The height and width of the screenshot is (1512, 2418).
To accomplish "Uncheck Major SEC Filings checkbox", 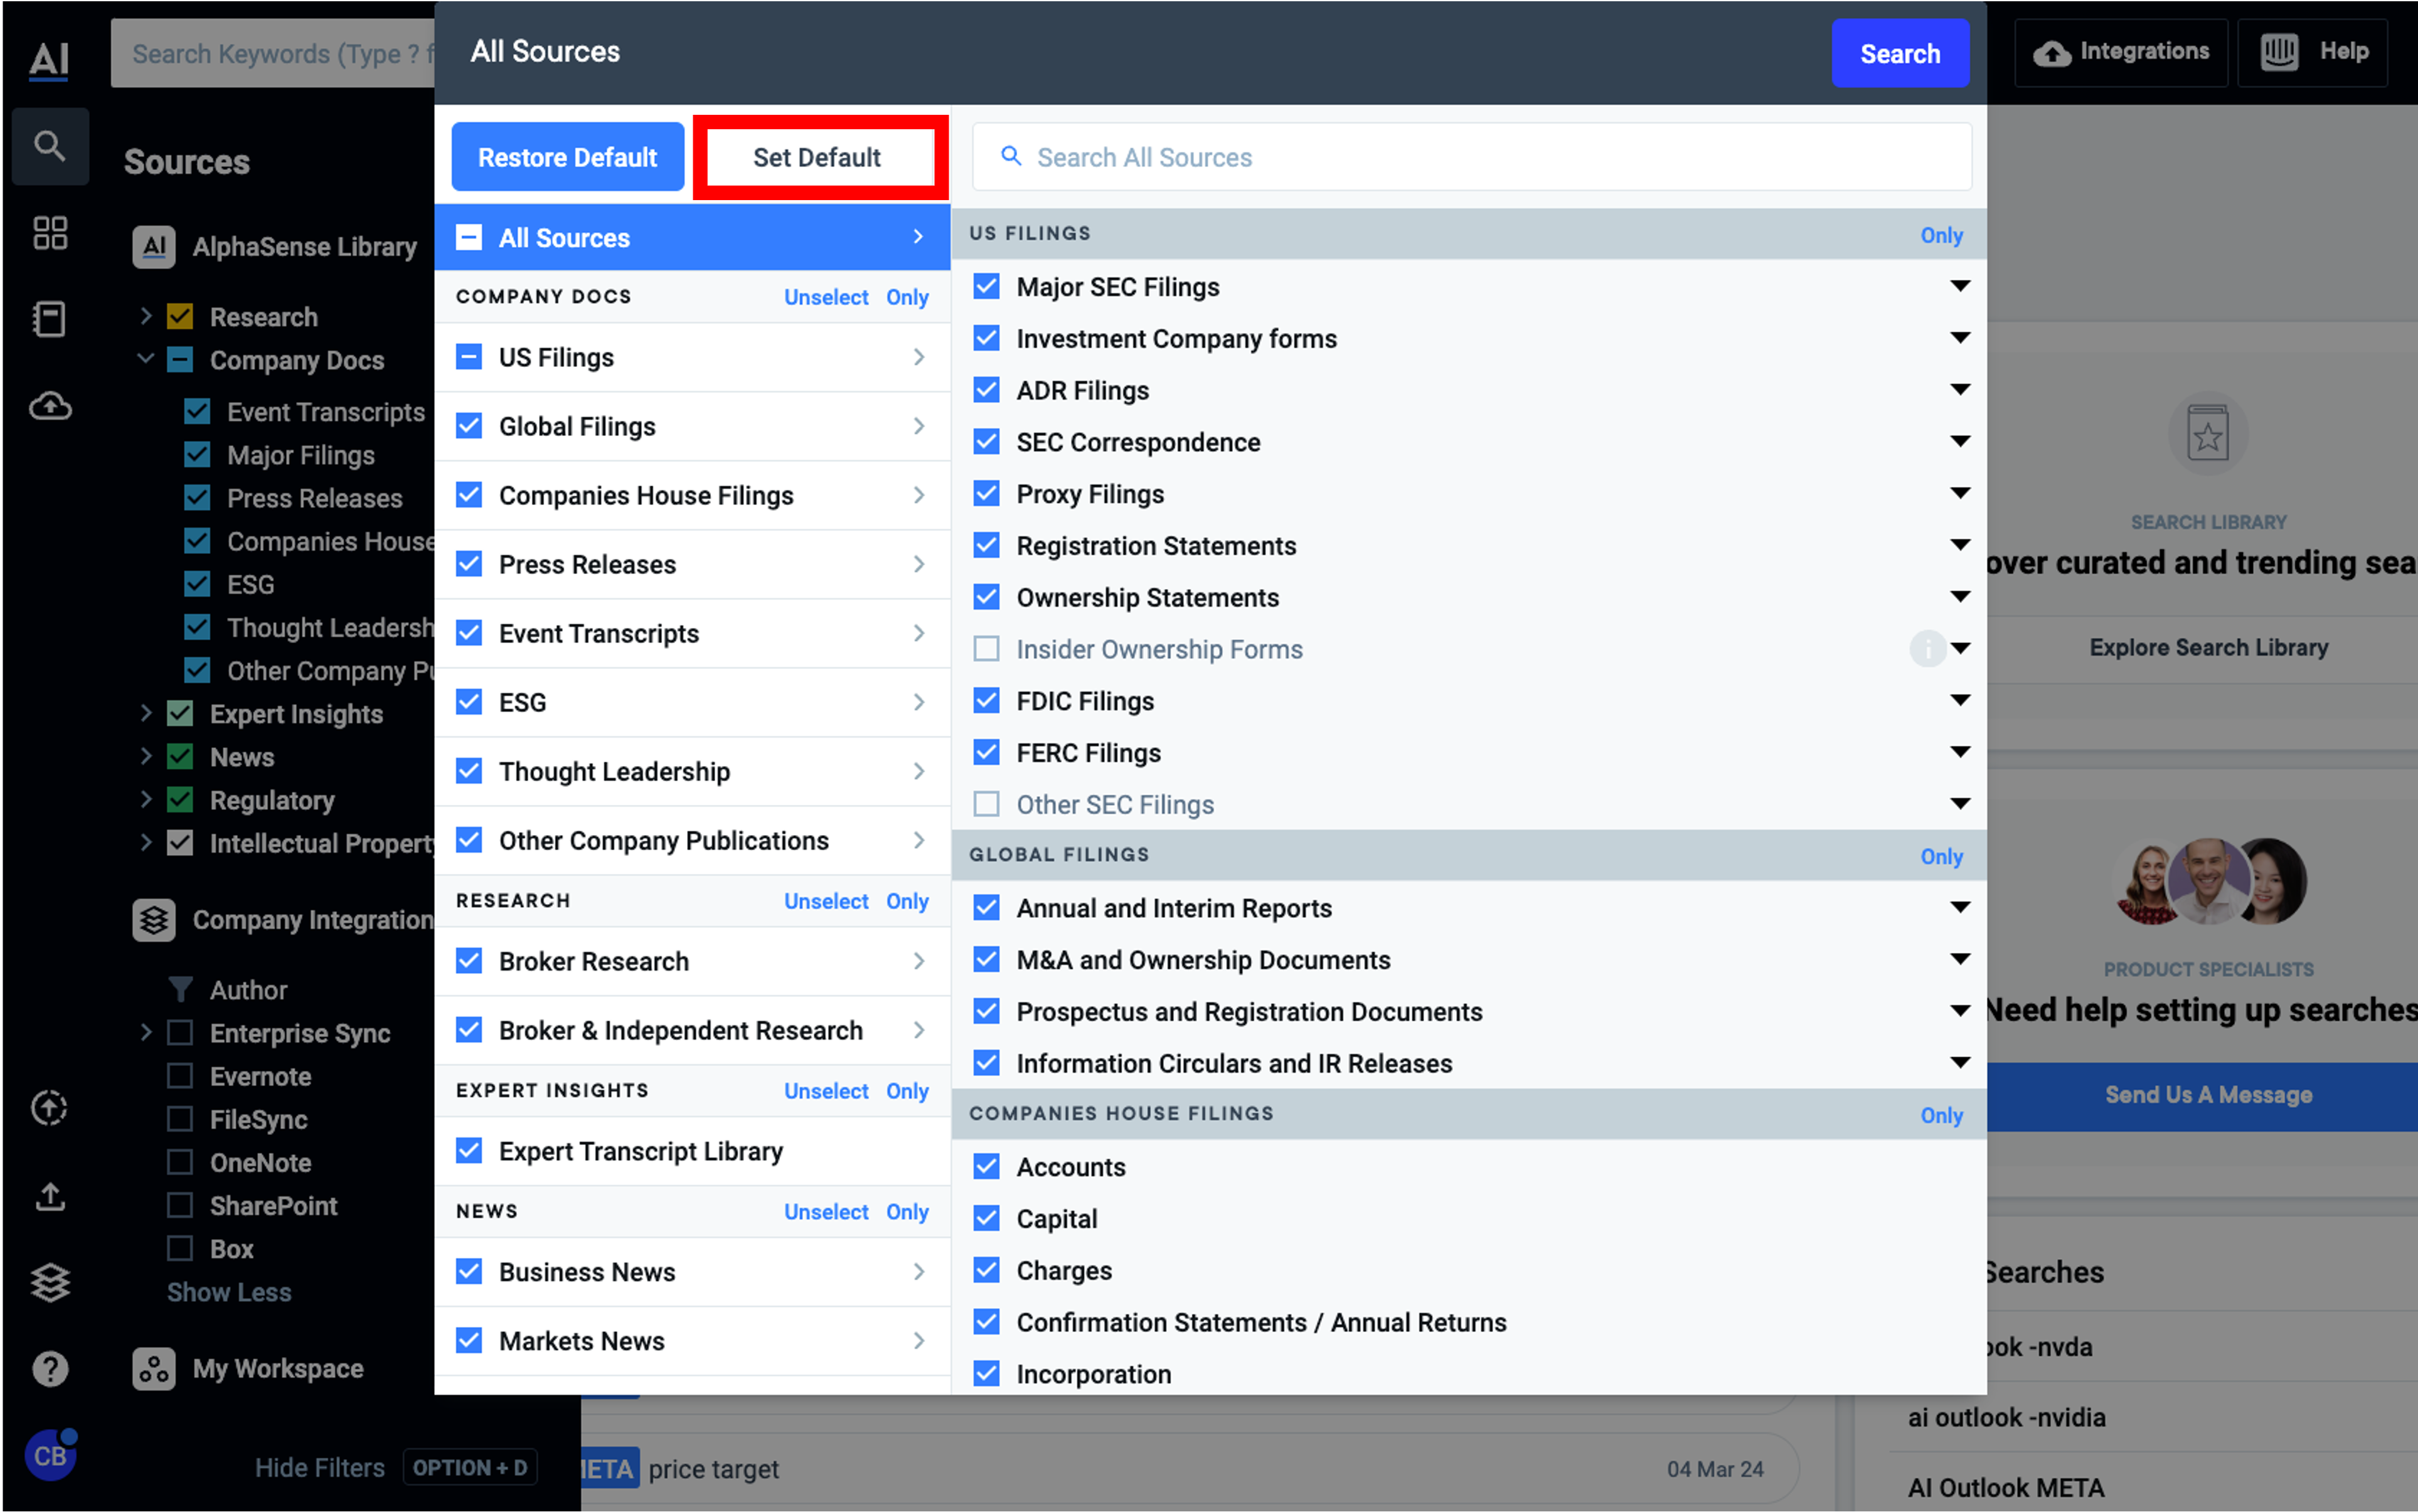I will click(986, 287).
